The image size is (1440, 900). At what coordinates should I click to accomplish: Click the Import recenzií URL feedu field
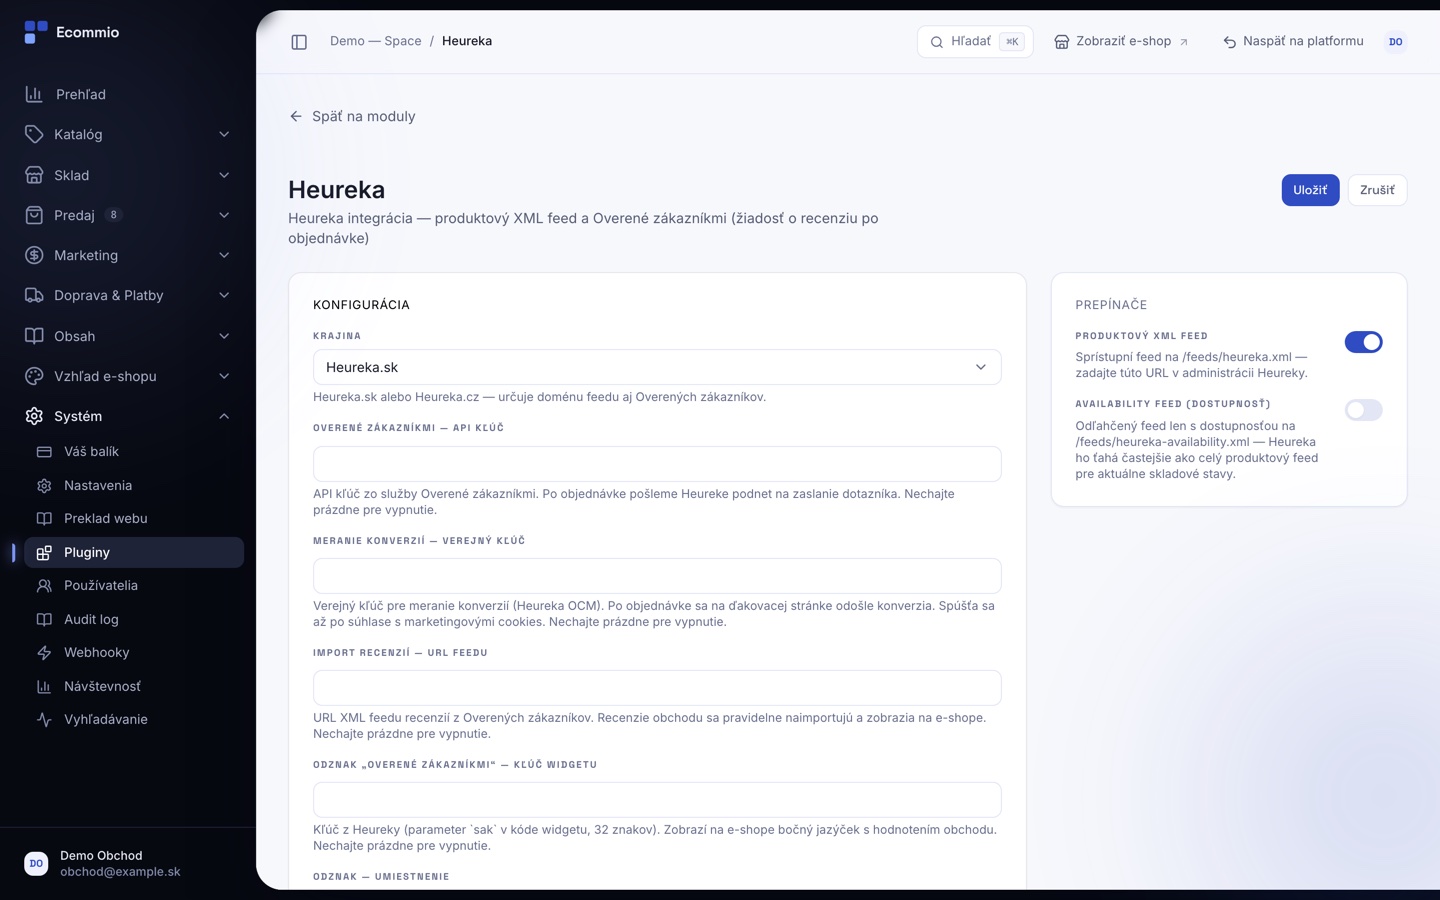pyautogui.click(x=657, y=688)
